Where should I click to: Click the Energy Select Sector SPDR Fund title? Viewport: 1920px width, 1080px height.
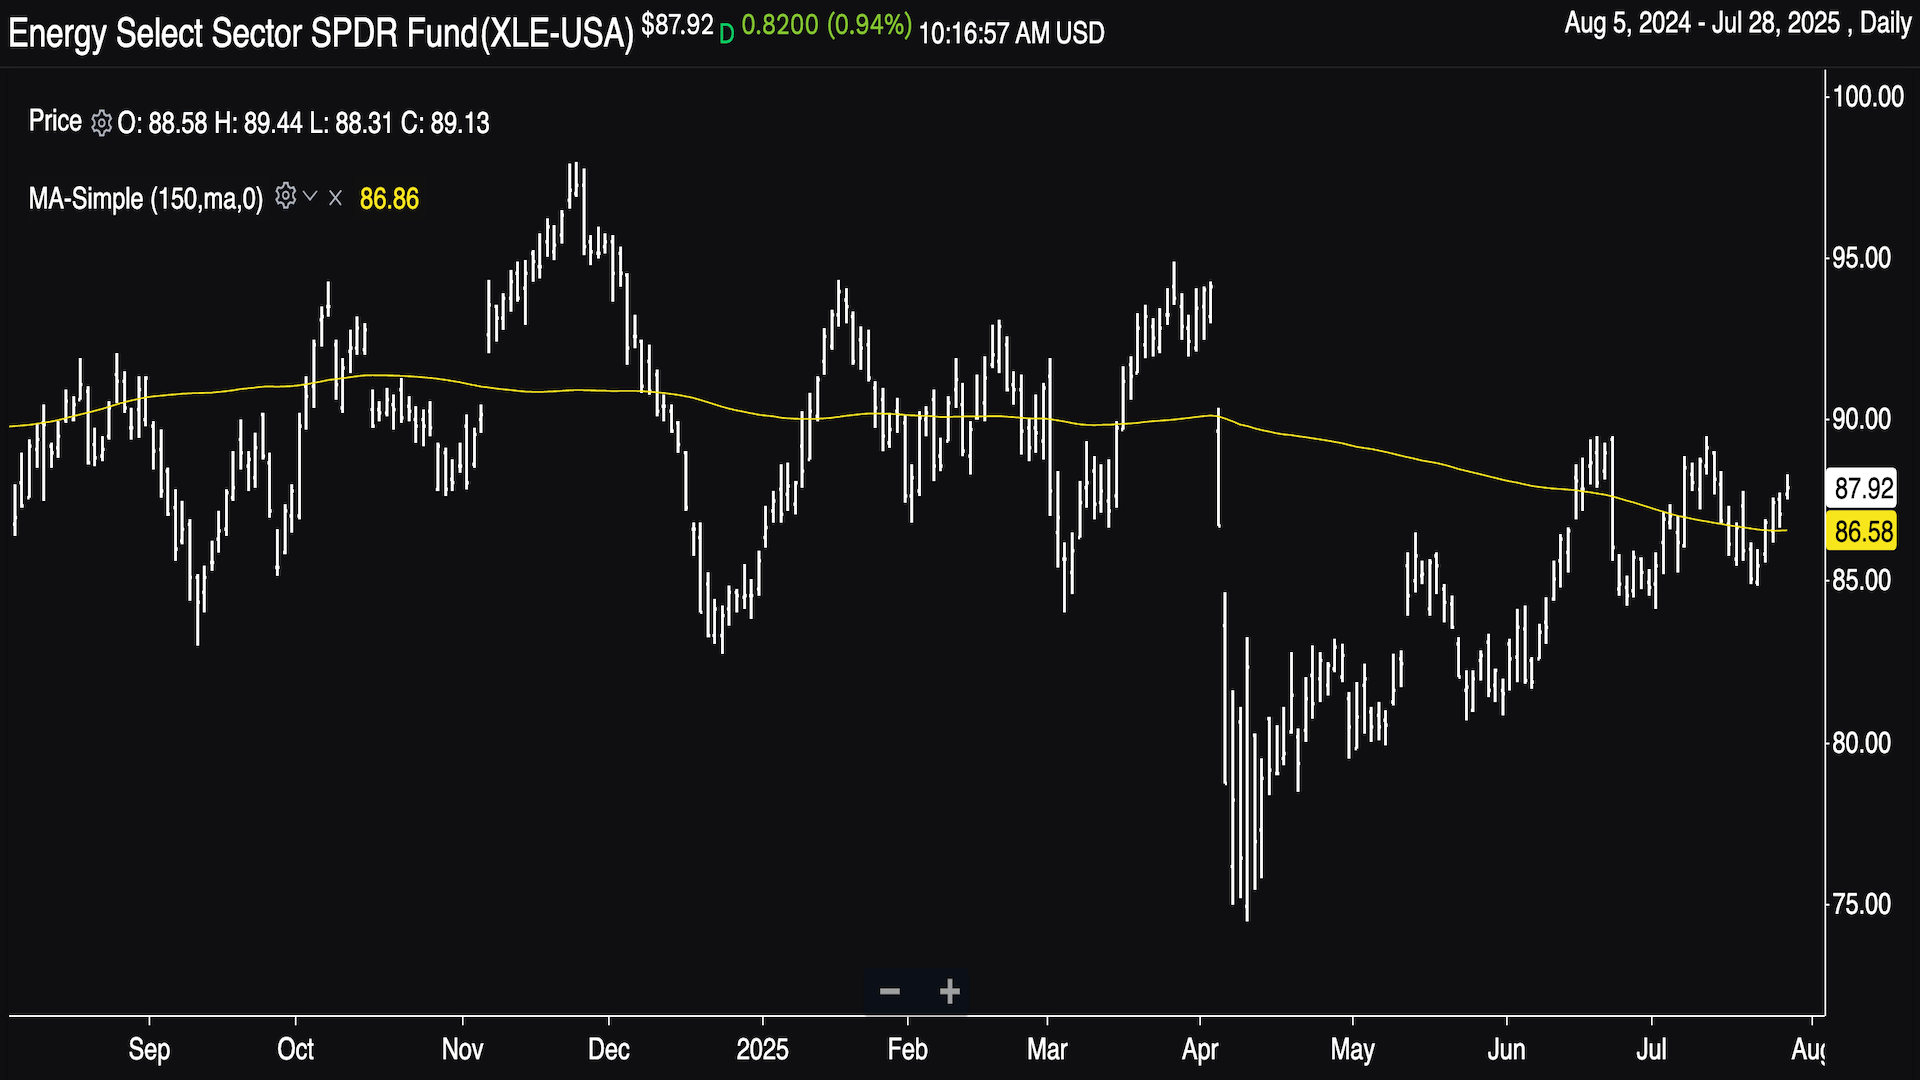click(321, 33)
